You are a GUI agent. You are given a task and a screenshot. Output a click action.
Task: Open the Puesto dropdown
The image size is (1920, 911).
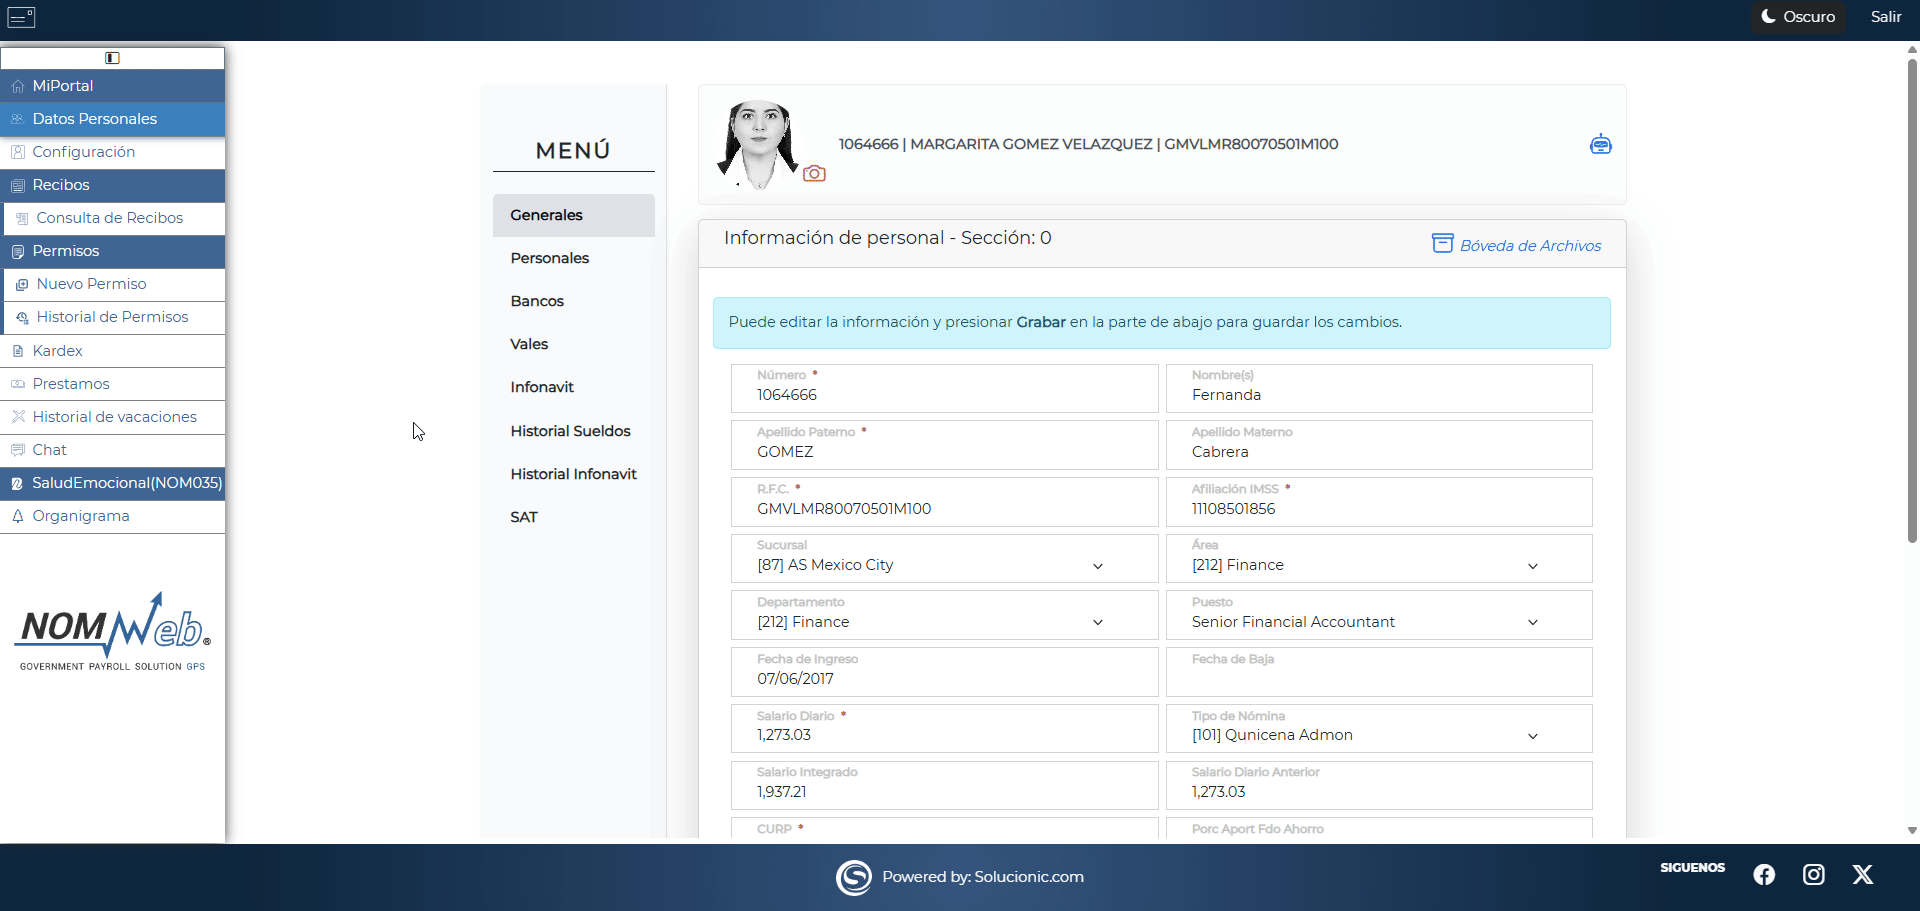point(1532,622)
